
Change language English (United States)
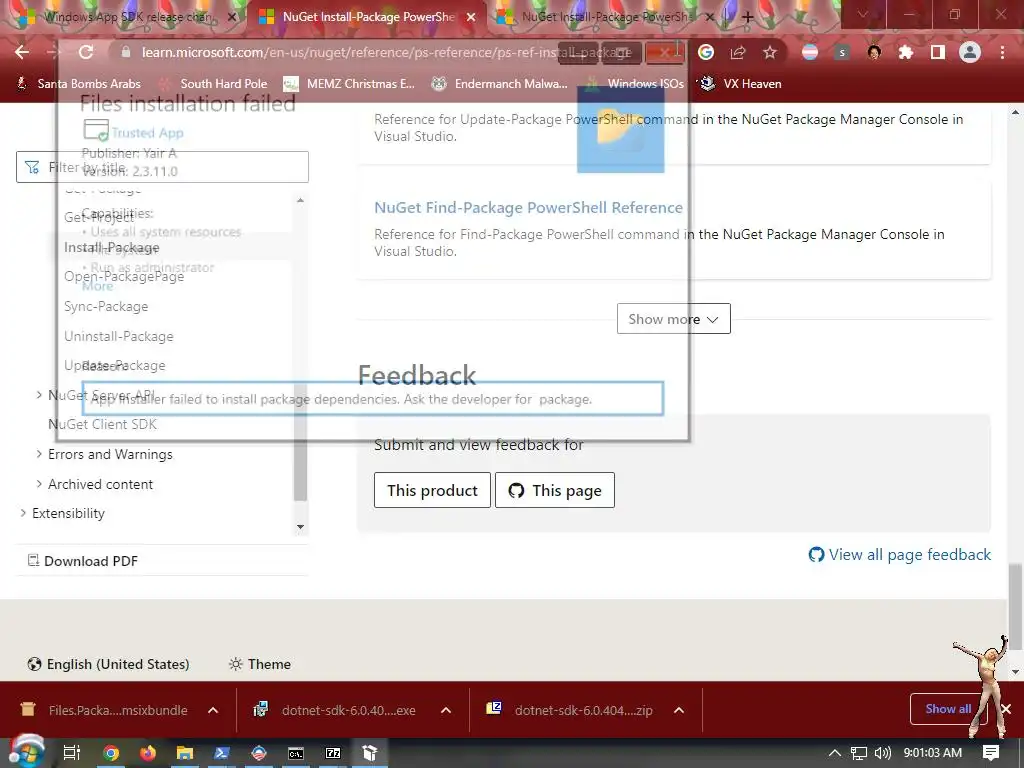(x=108, y=664)
